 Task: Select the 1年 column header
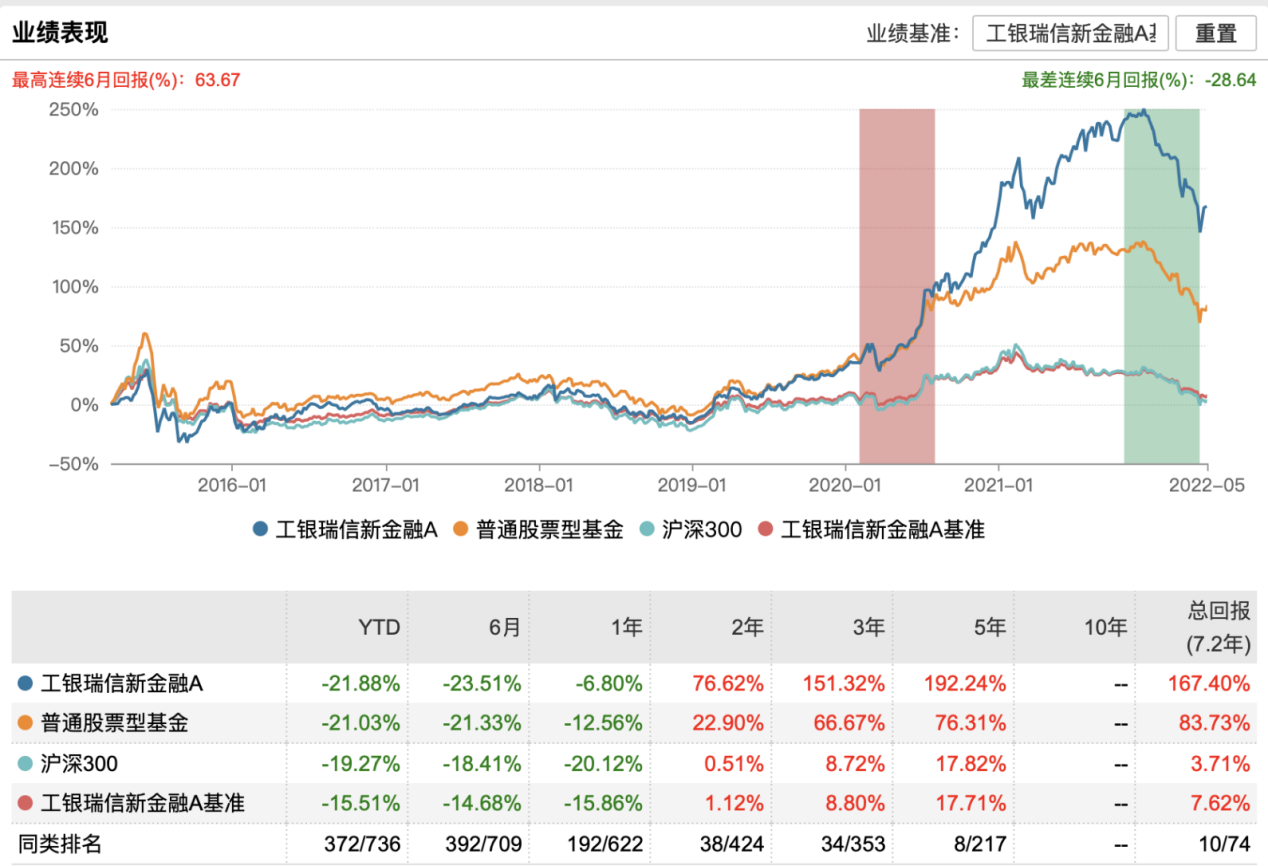[627, 628]
